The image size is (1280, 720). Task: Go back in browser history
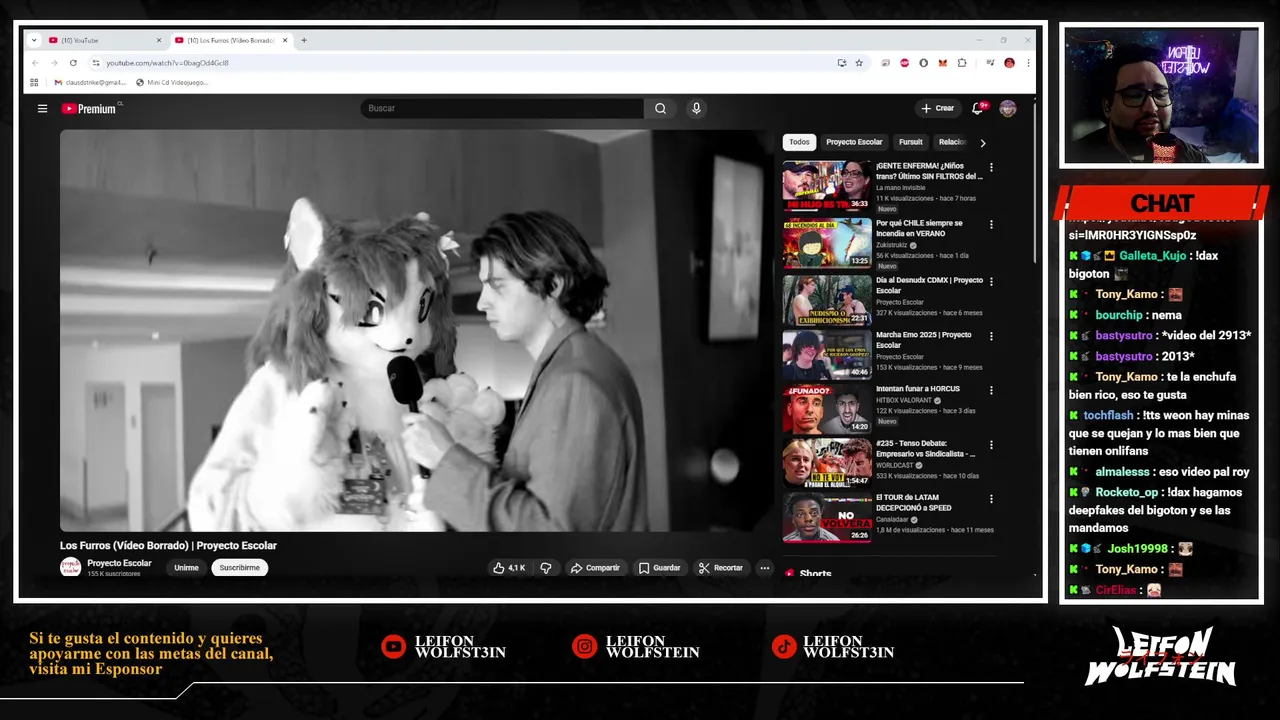35,63
